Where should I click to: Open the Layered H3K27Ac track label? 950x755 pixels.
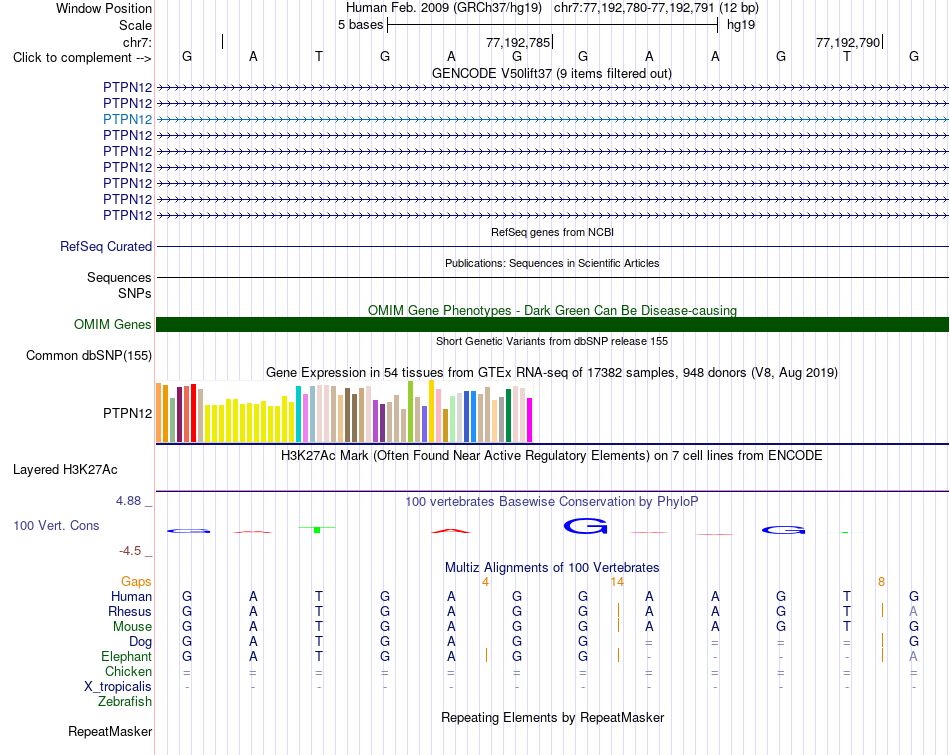point(65,470)
